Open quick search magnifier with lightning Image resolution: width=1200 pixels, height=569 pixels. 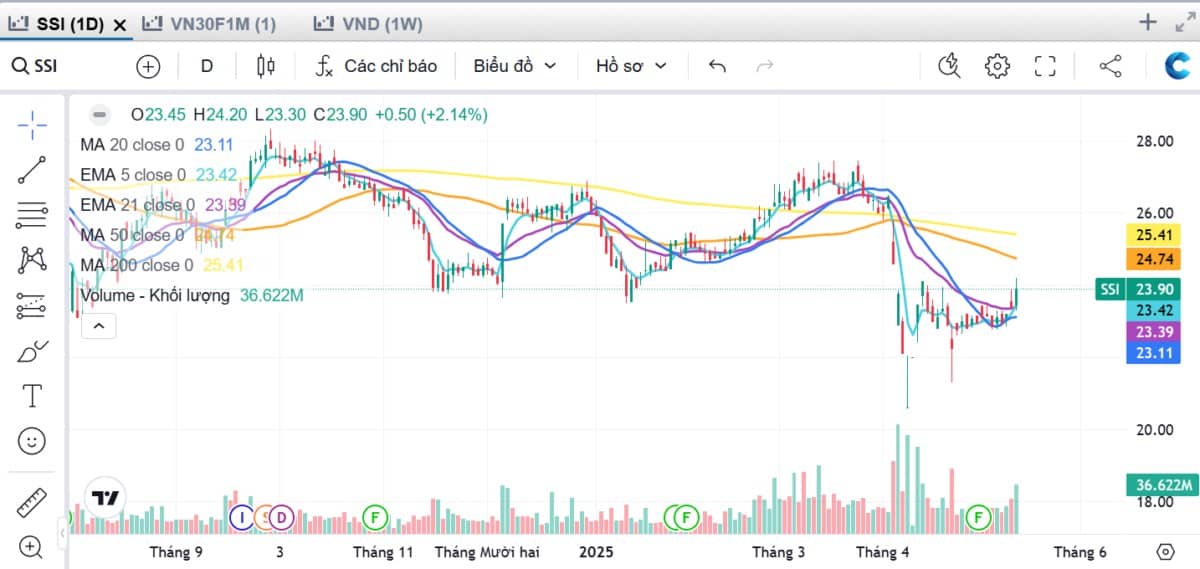click(x=949, y=66)
